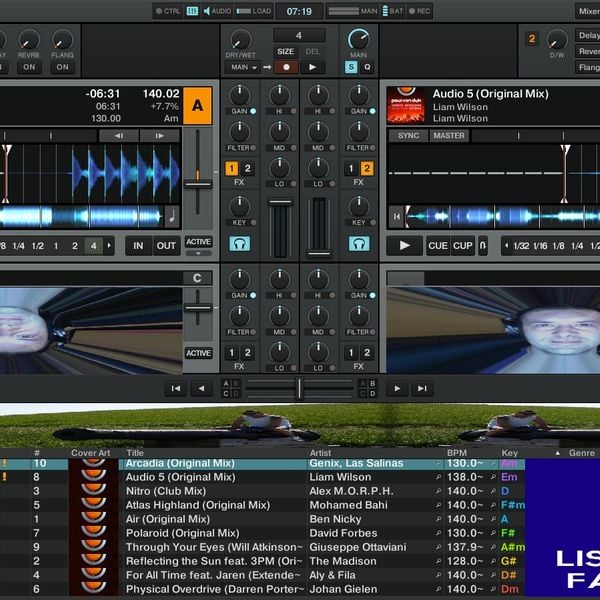Select track Nitro (Club Mix)
Viewport: 600px width, 600px height.
[x=166, y=491]
